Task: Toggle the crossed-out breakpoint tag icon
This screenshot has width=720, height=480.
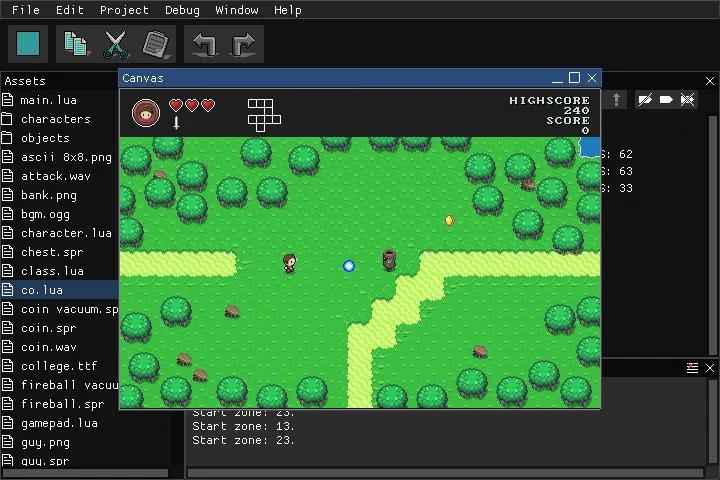Action: coord(688,99)
